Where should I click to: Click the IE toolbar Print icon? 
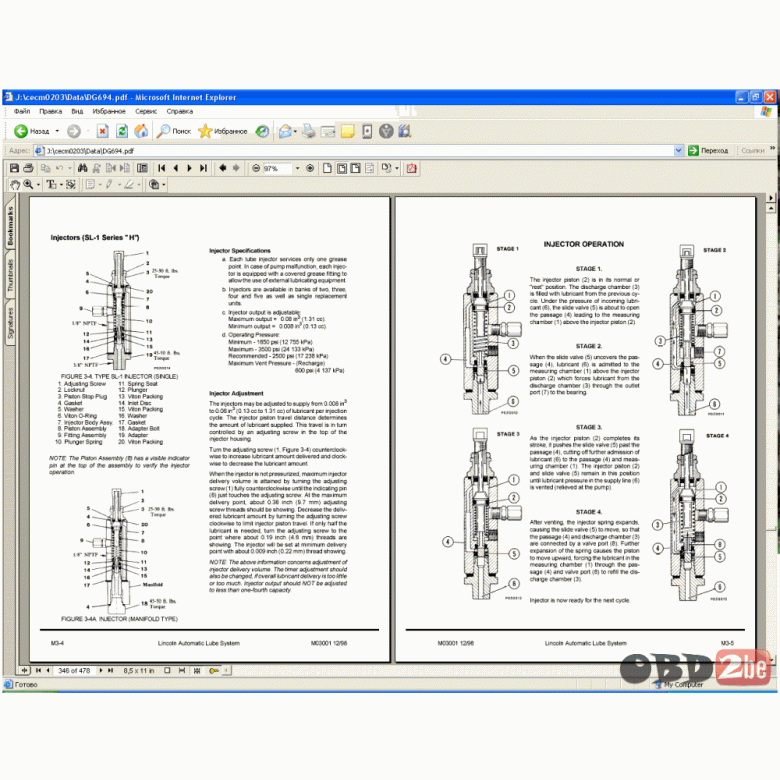point(308,131)
